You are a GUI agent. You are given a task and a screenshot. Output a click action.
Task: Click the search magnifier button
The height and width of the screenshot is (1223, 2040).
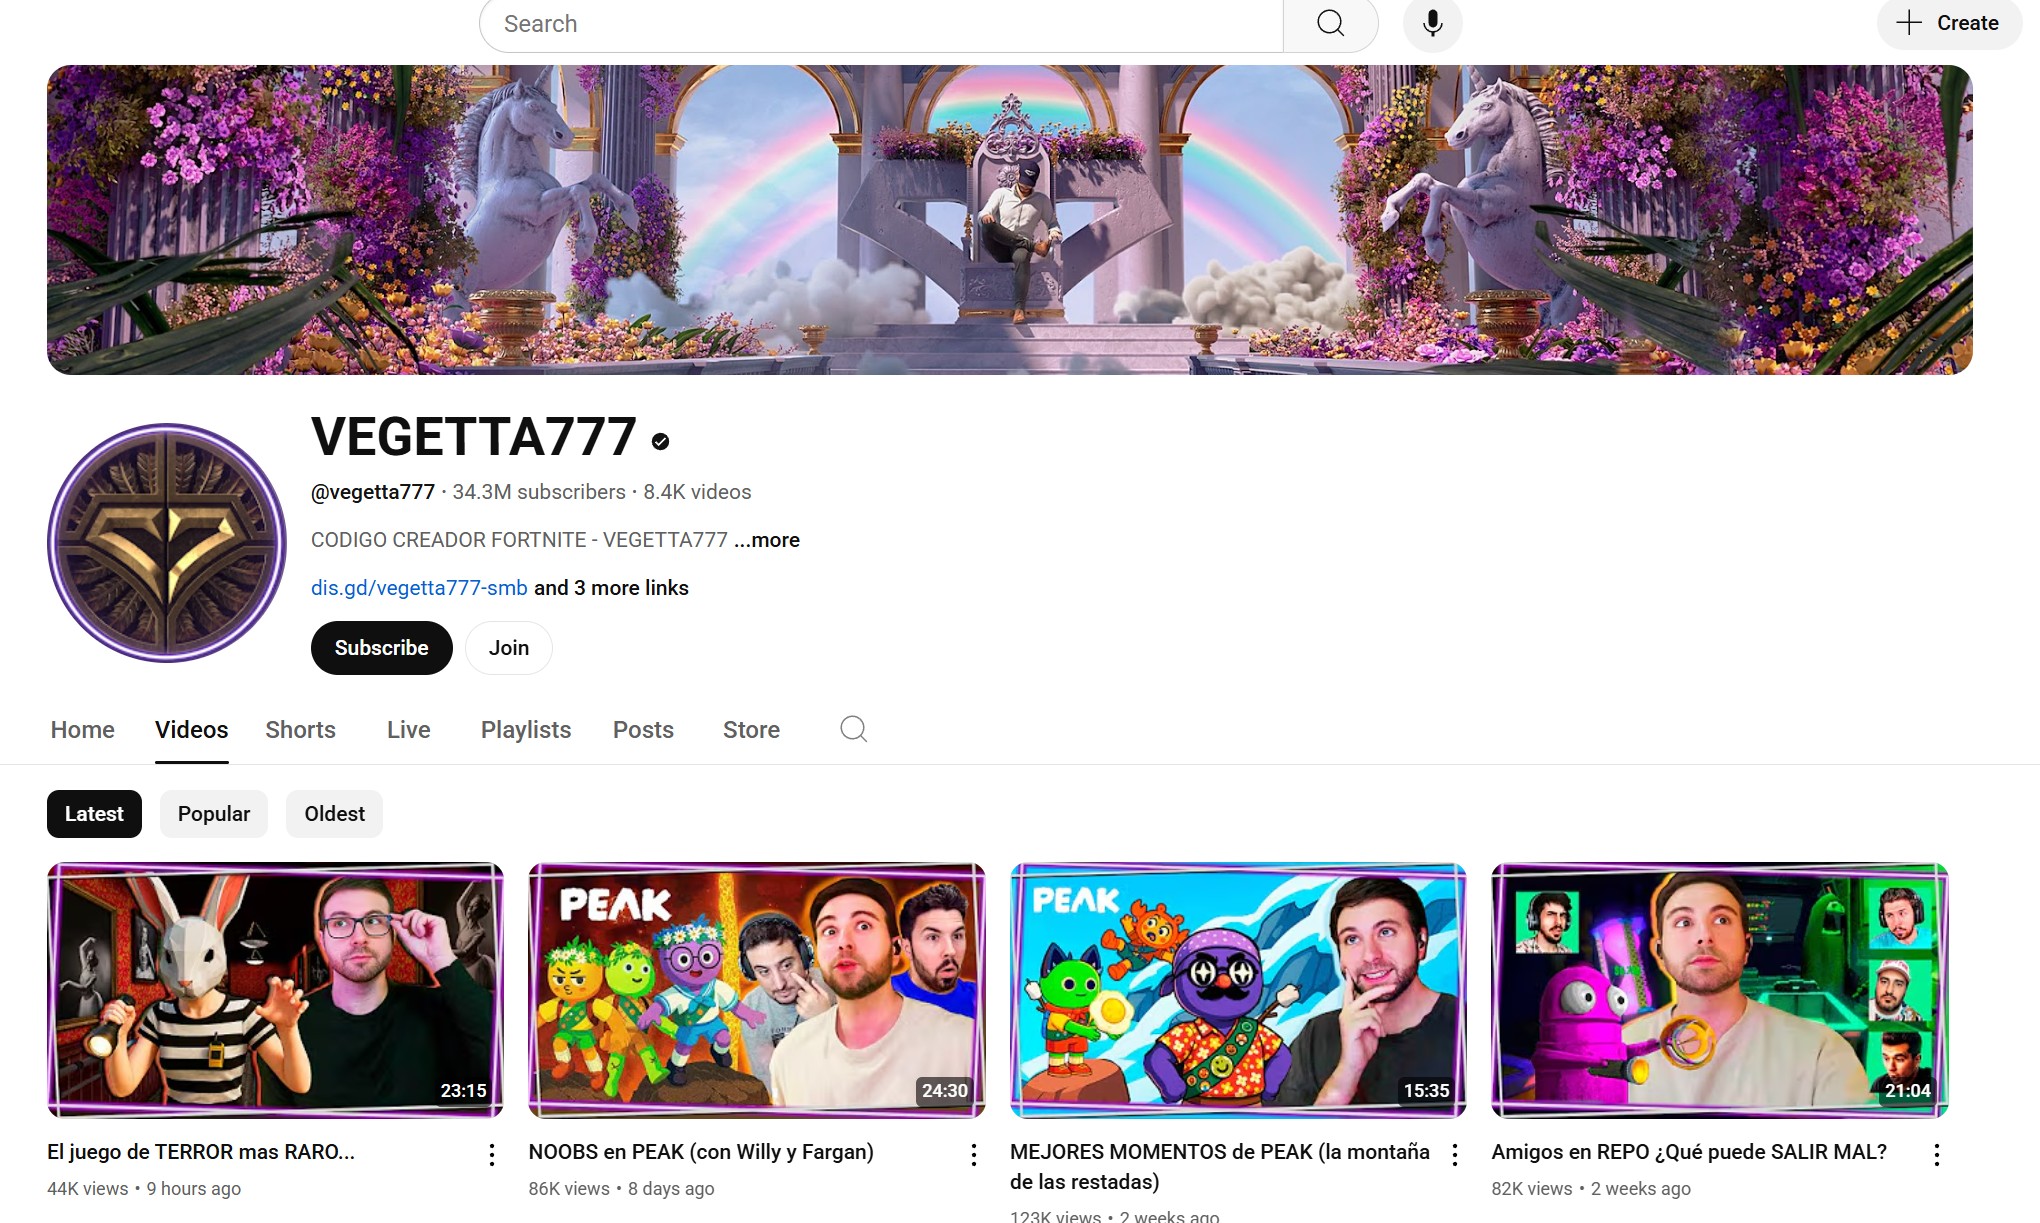tap(1330, 24)
